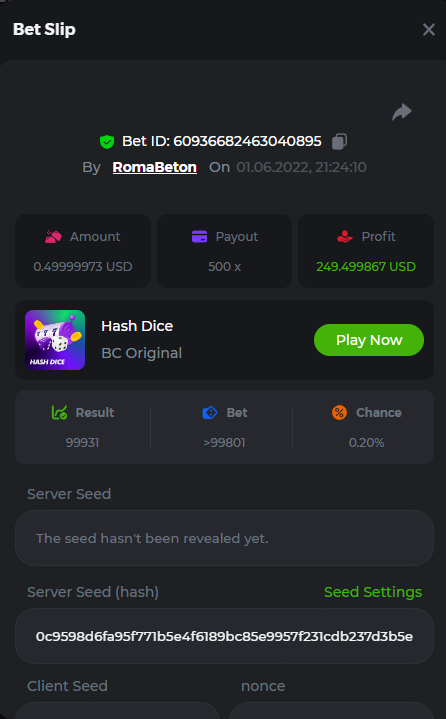Open the Hash Dice game thumbnail
This screenshot has height=719, width=446.
click(55, 340)
